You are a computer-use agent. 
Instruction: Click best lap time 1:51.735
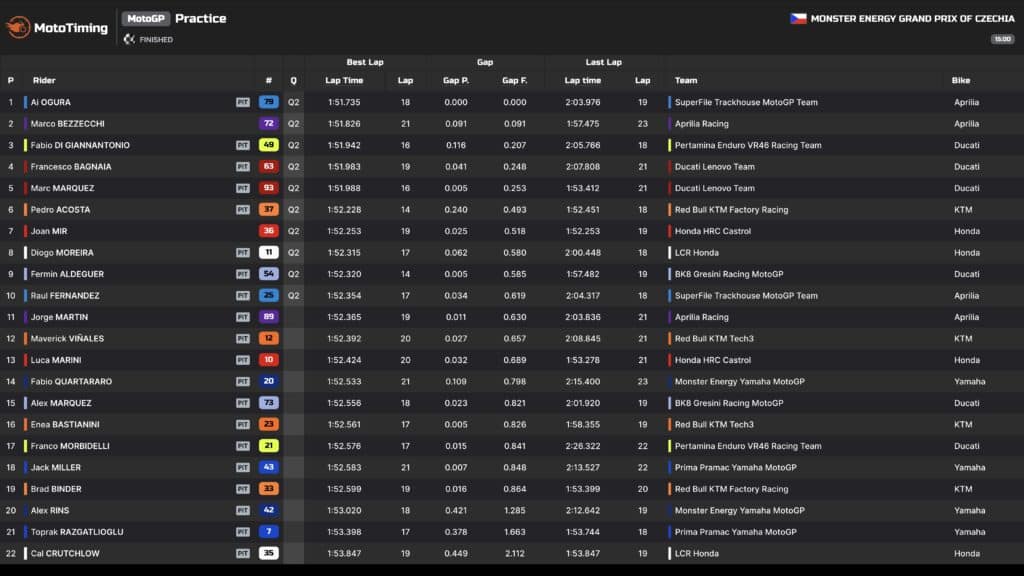[344, 103]
